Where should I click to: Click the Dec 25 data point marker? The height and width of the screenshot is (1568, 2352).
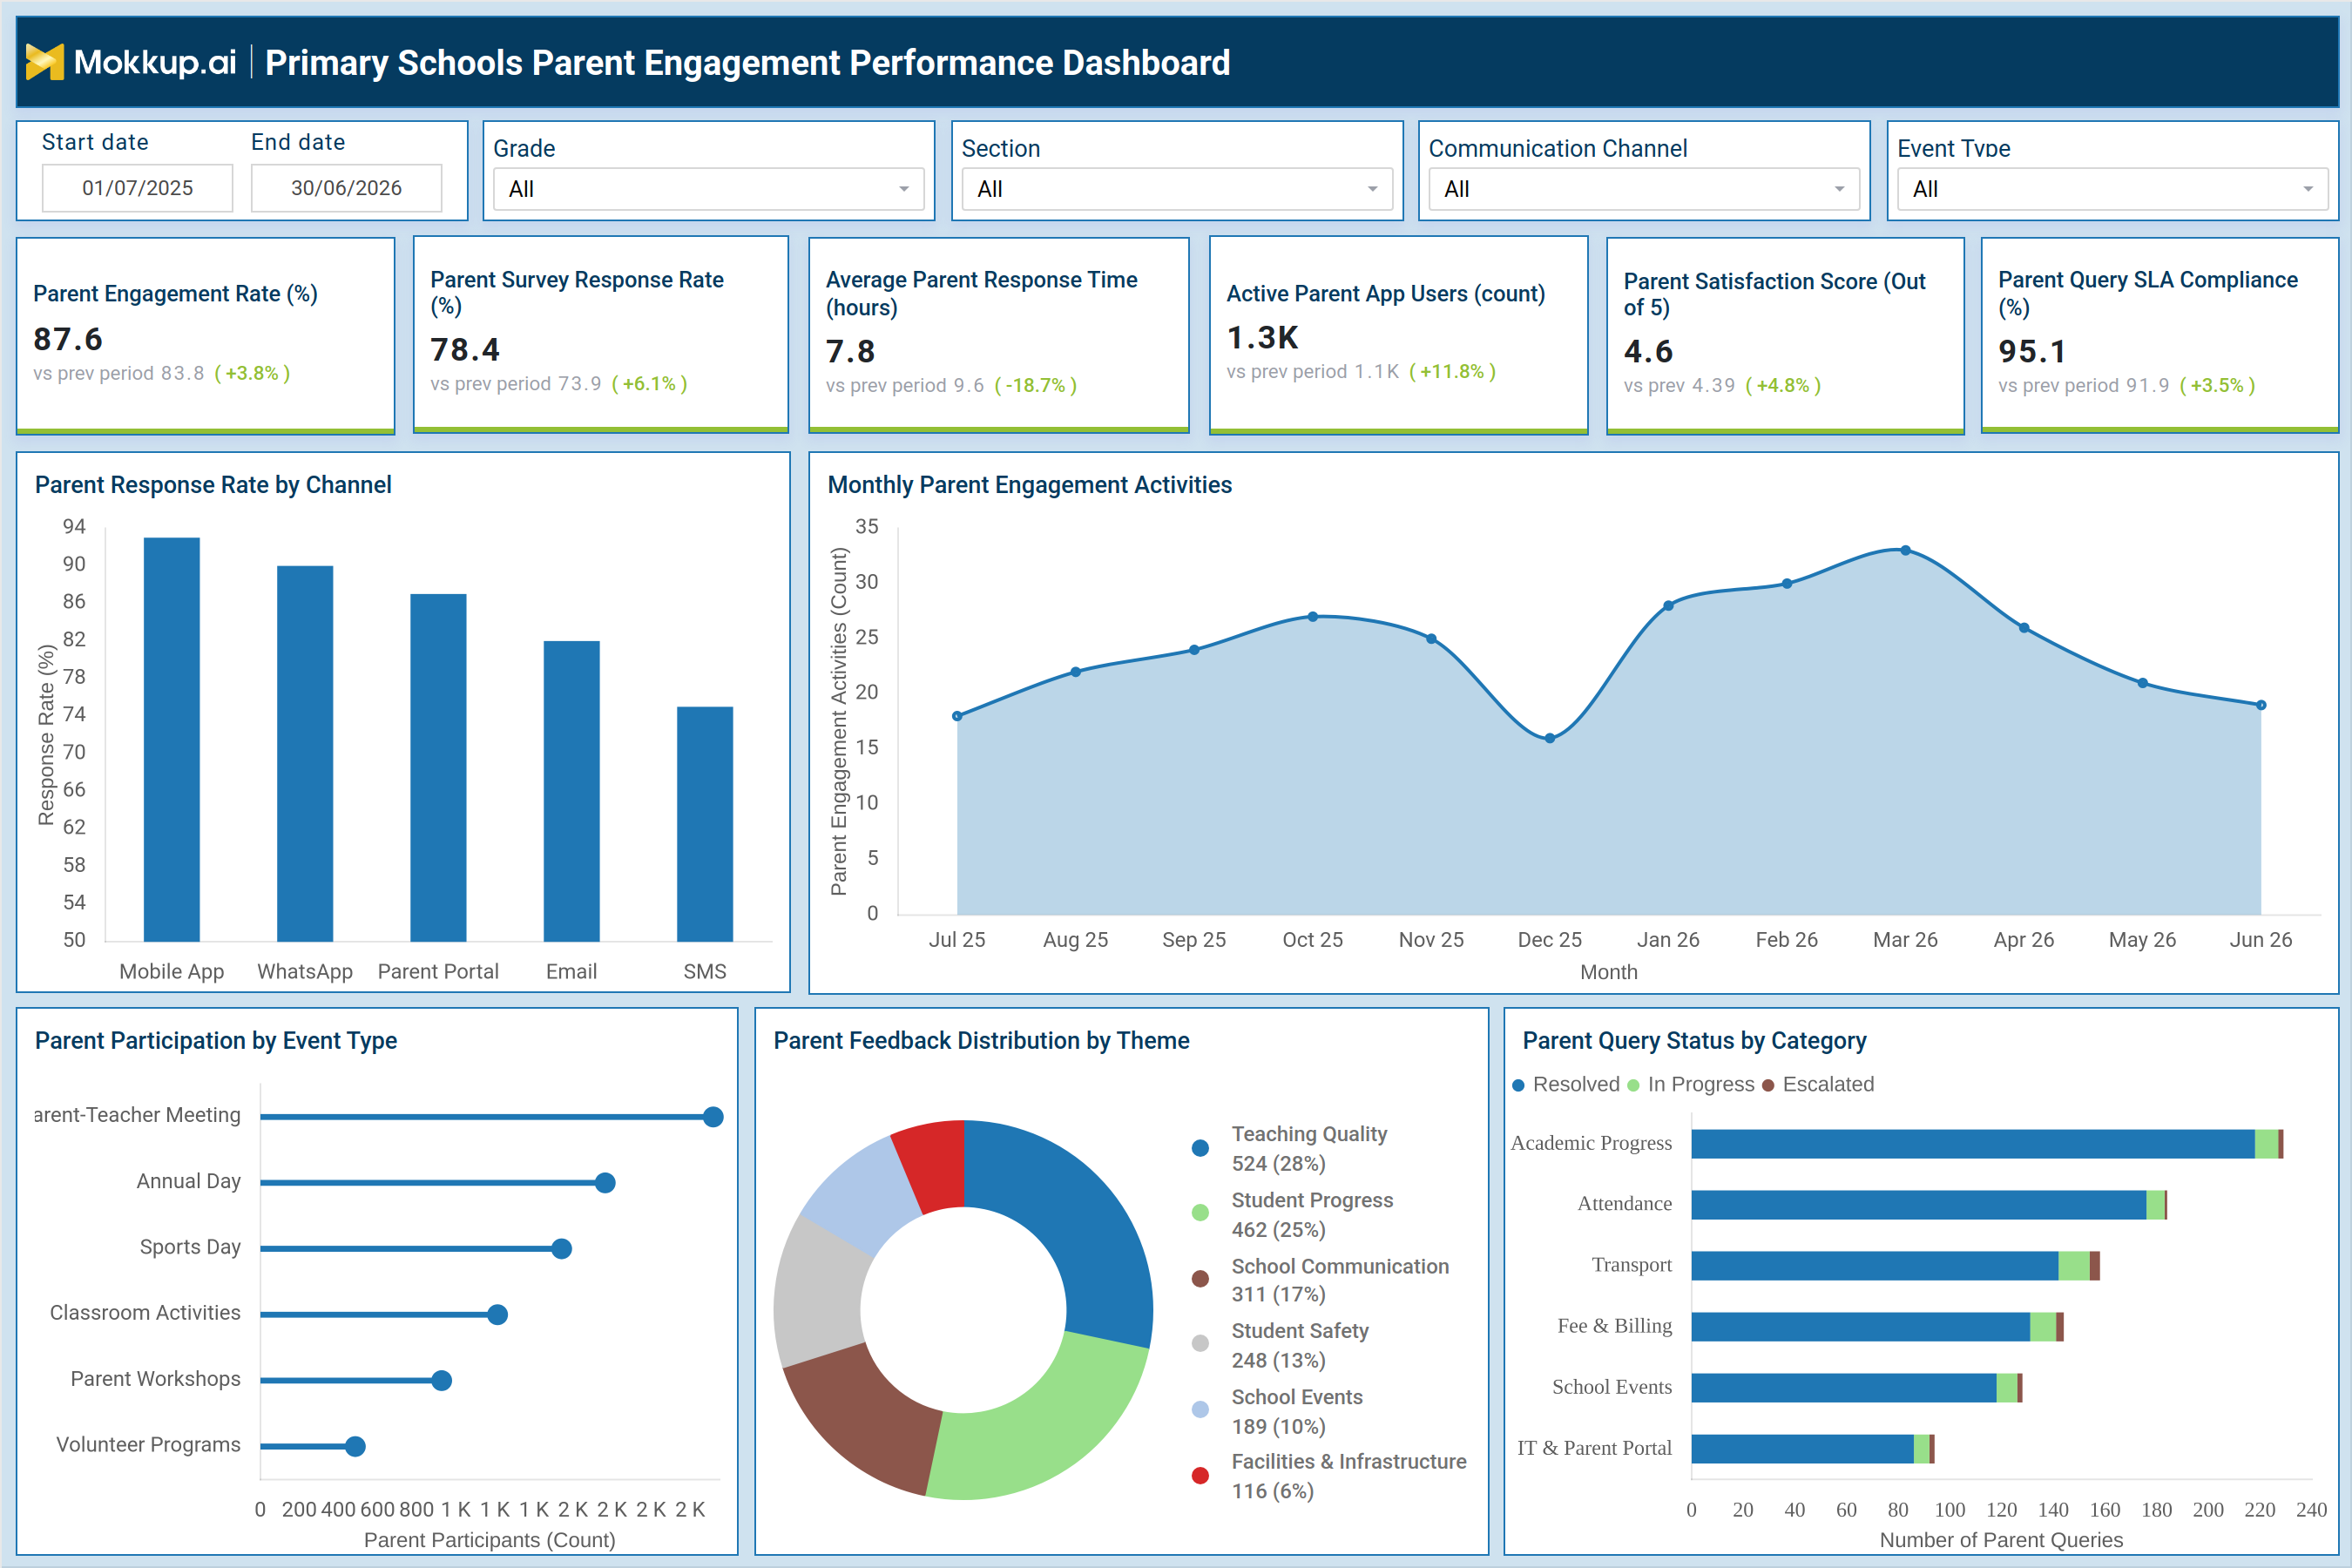click(x=1550, y=738)
